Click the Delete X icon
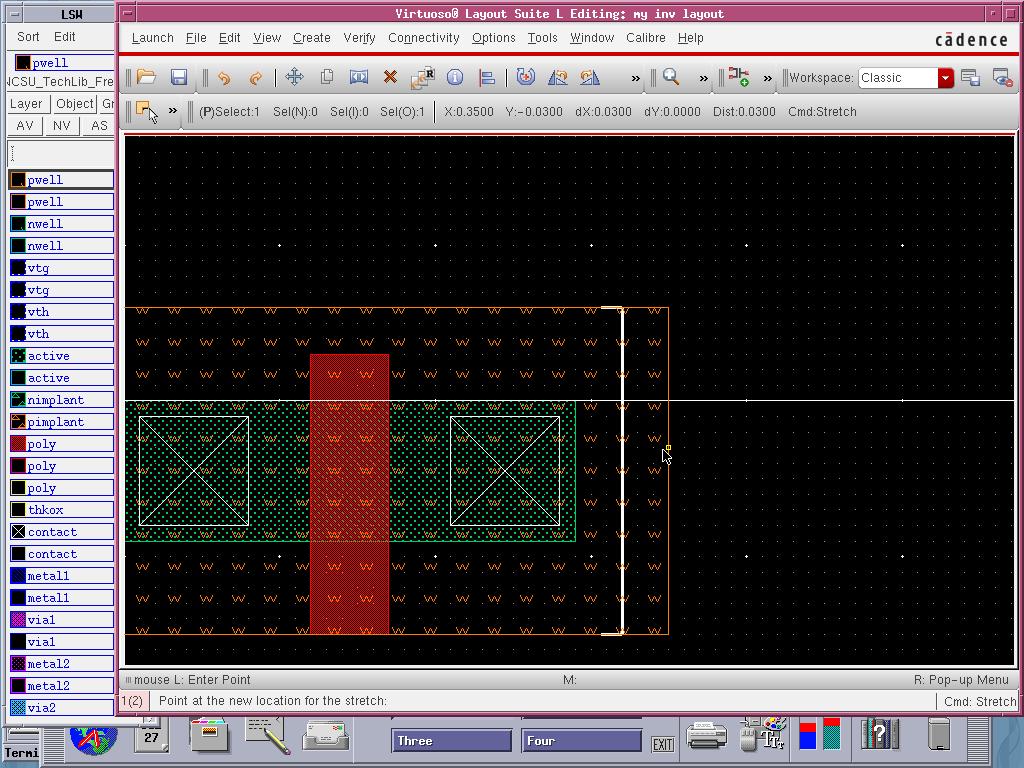 pyautogui.click(x=390, y=77)
